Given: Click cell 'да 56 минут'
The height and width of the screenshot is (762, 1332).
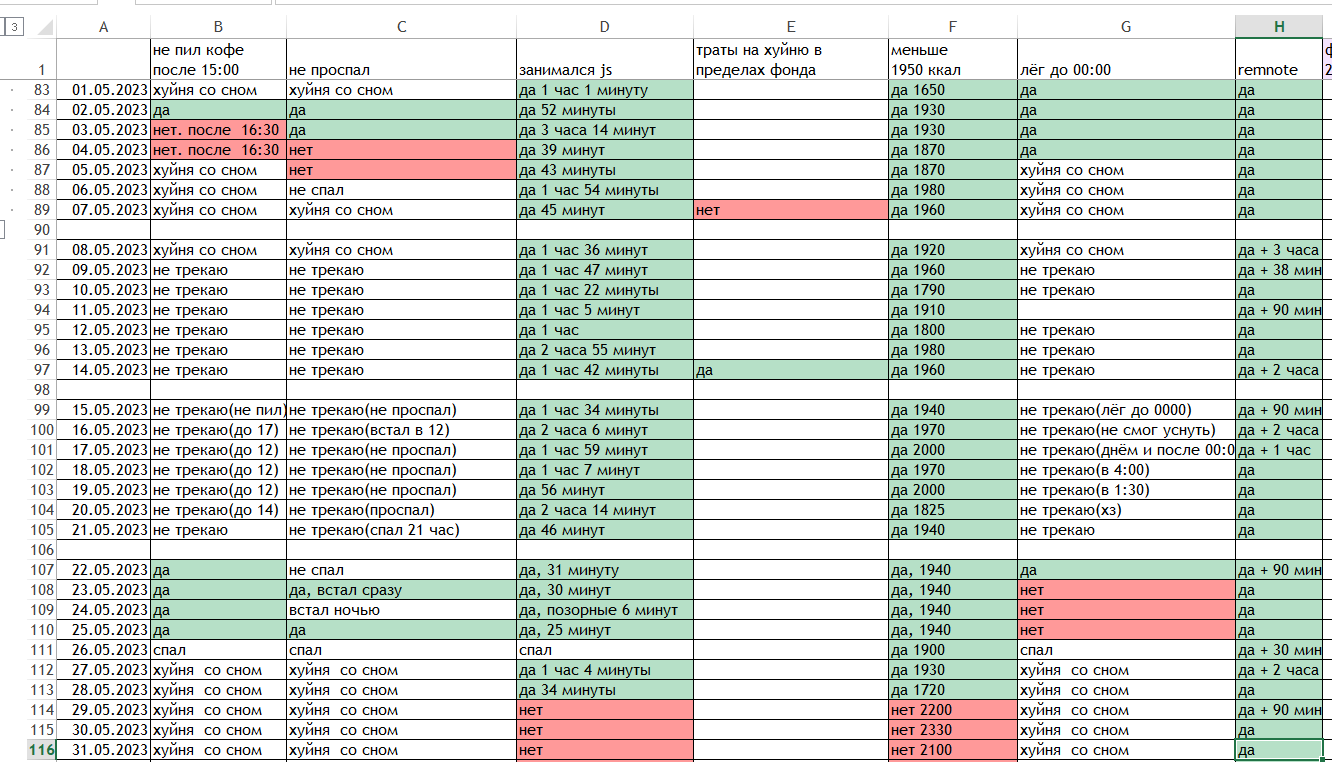Looking at the screenshot, I should [x=604, y=490].
